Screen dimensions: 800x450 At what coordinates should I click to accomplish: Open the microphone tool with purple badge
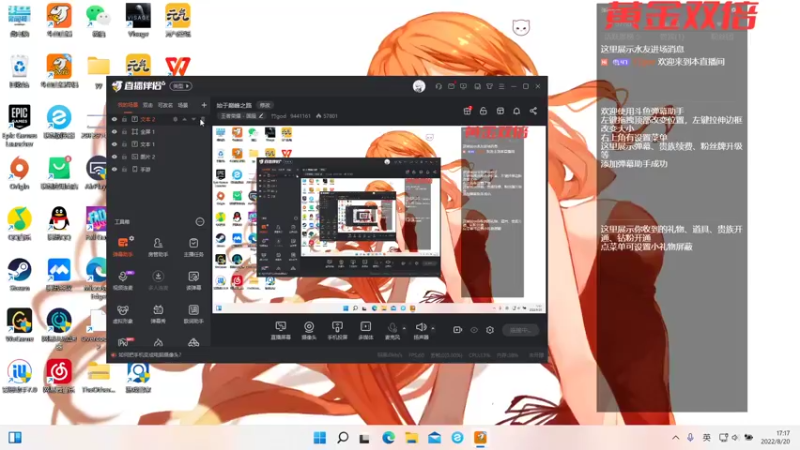tap(122, 280)
